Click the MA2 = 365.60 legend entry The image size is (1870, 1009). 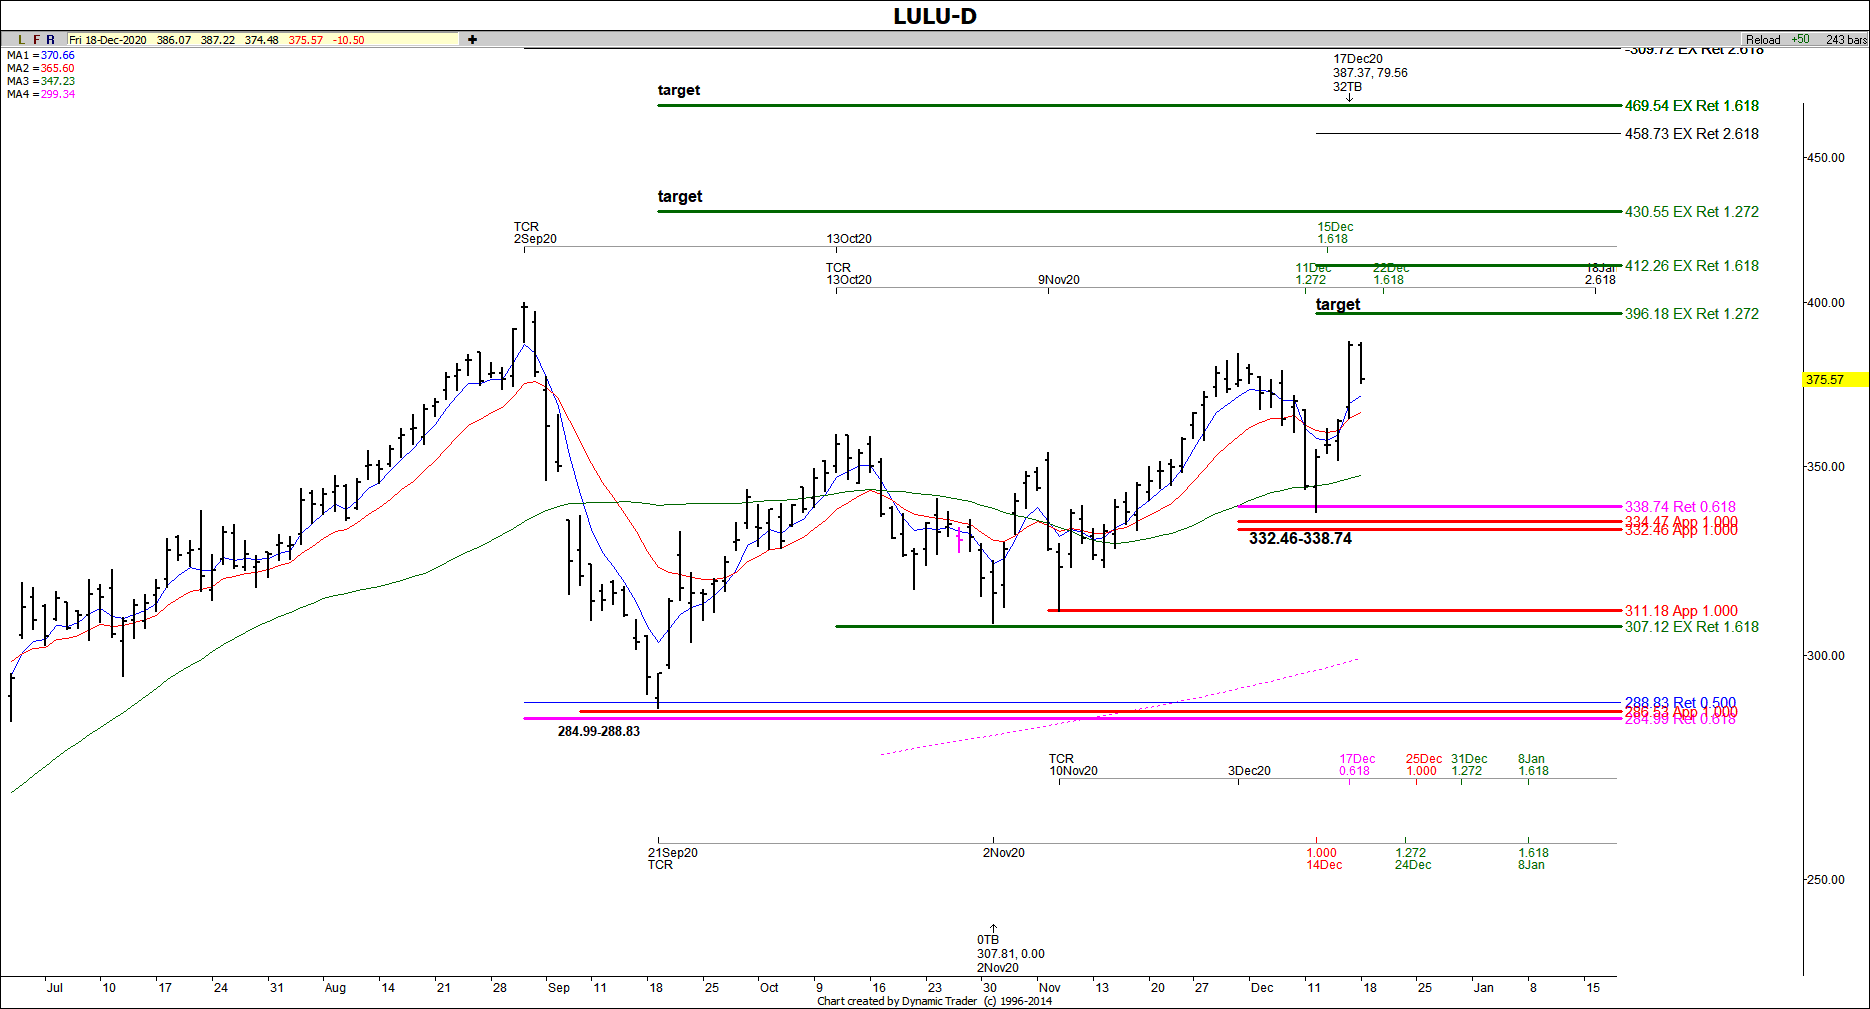point(41,69)
